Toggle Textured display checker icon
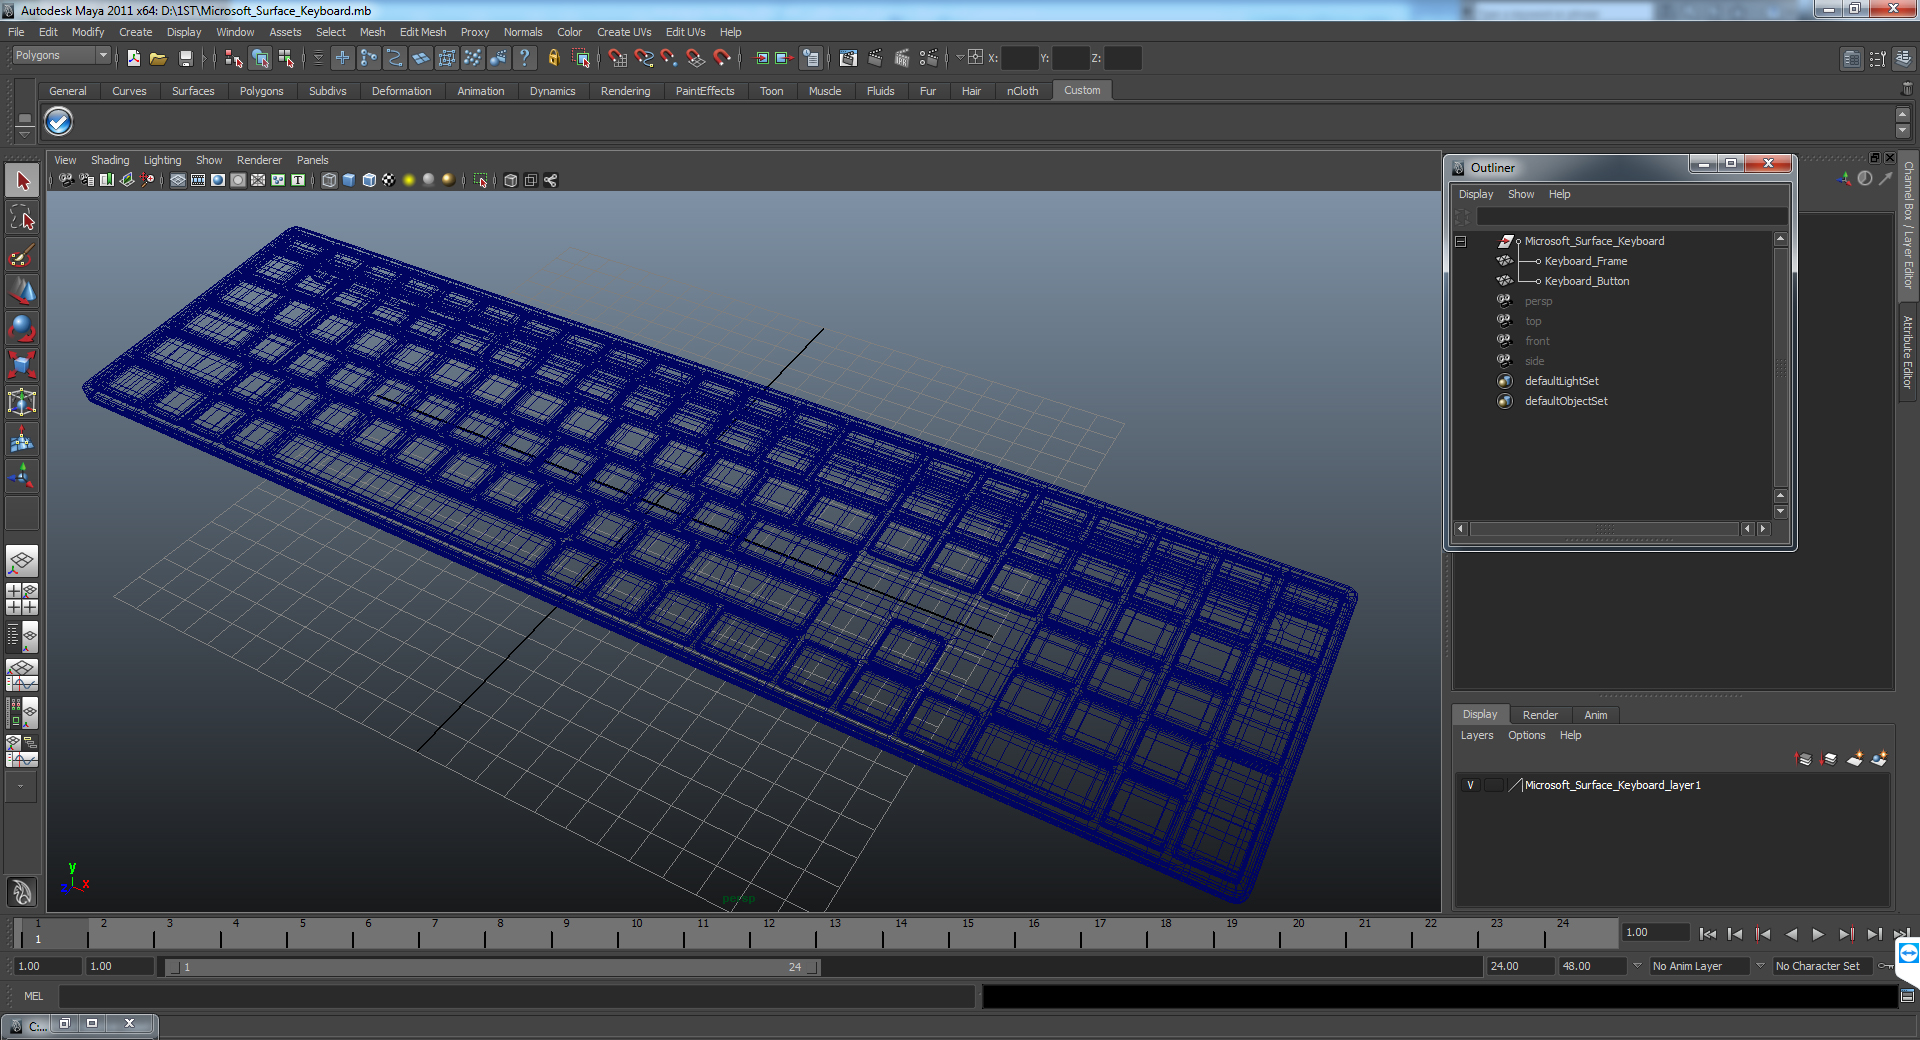Image resolution: width=1920 pixels, height=1040 pixels. click(x=389, y=180)
